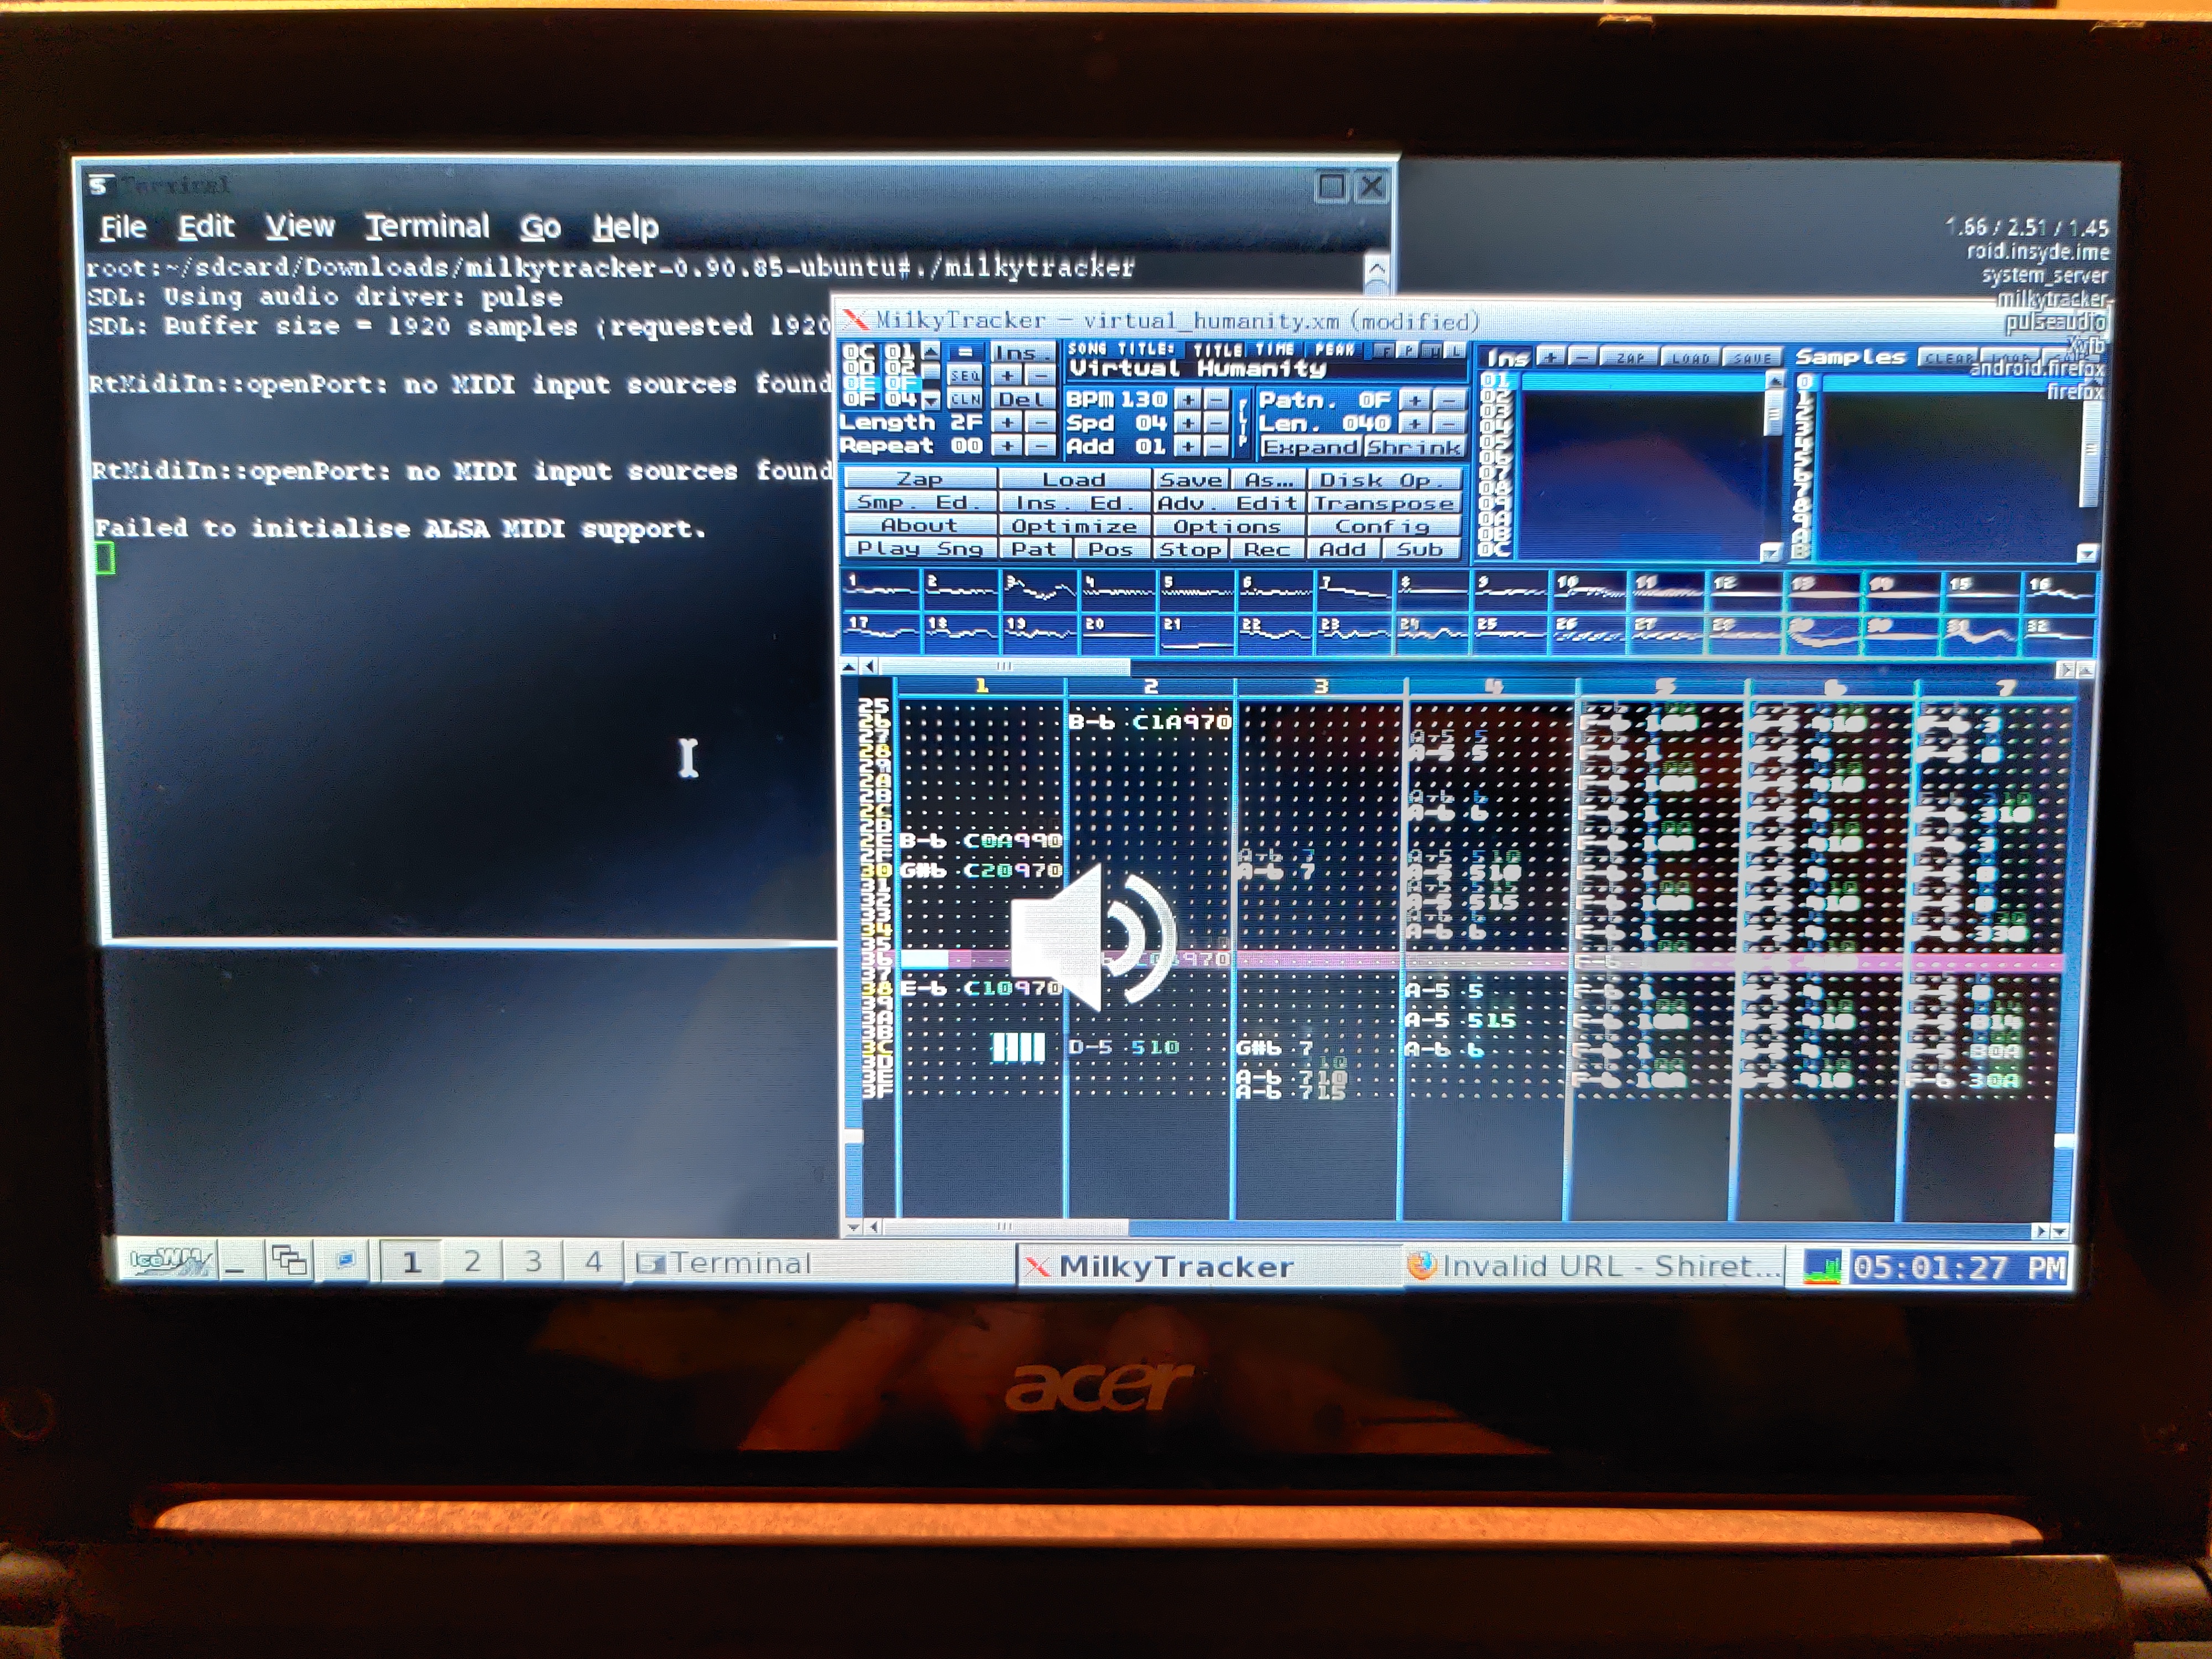Open the Adv. Edit panel
Image resolution: width=2212 pixels, height=1659 pixels.
1229,503
